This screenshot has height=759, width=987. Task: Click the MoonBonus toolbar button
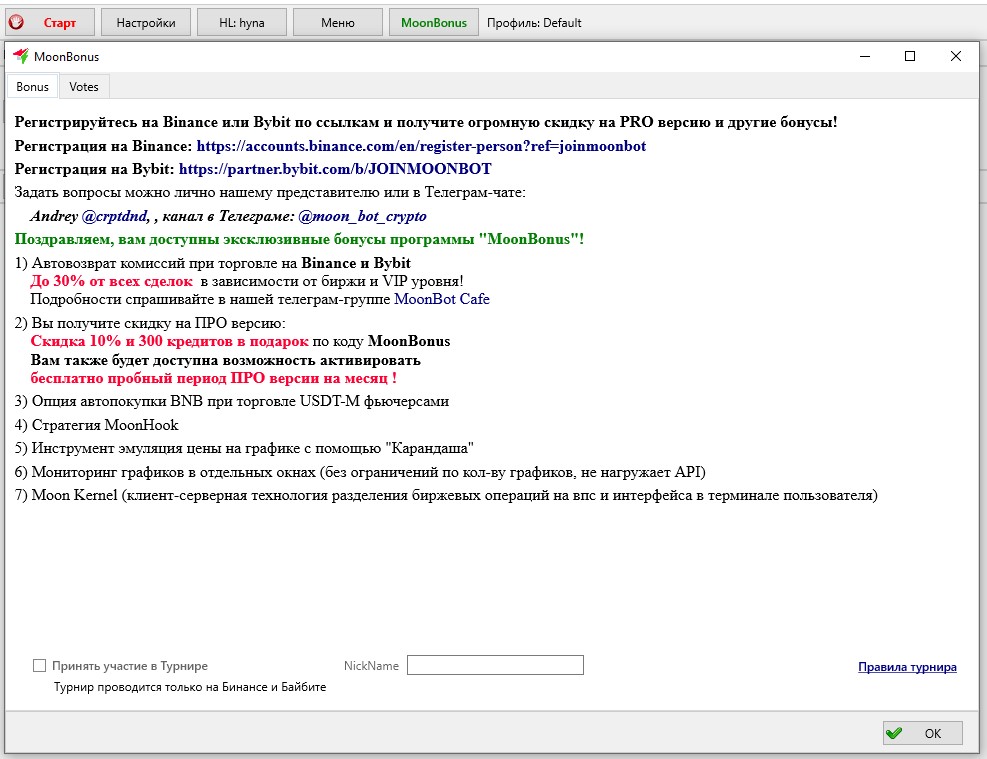coord(433,22)
